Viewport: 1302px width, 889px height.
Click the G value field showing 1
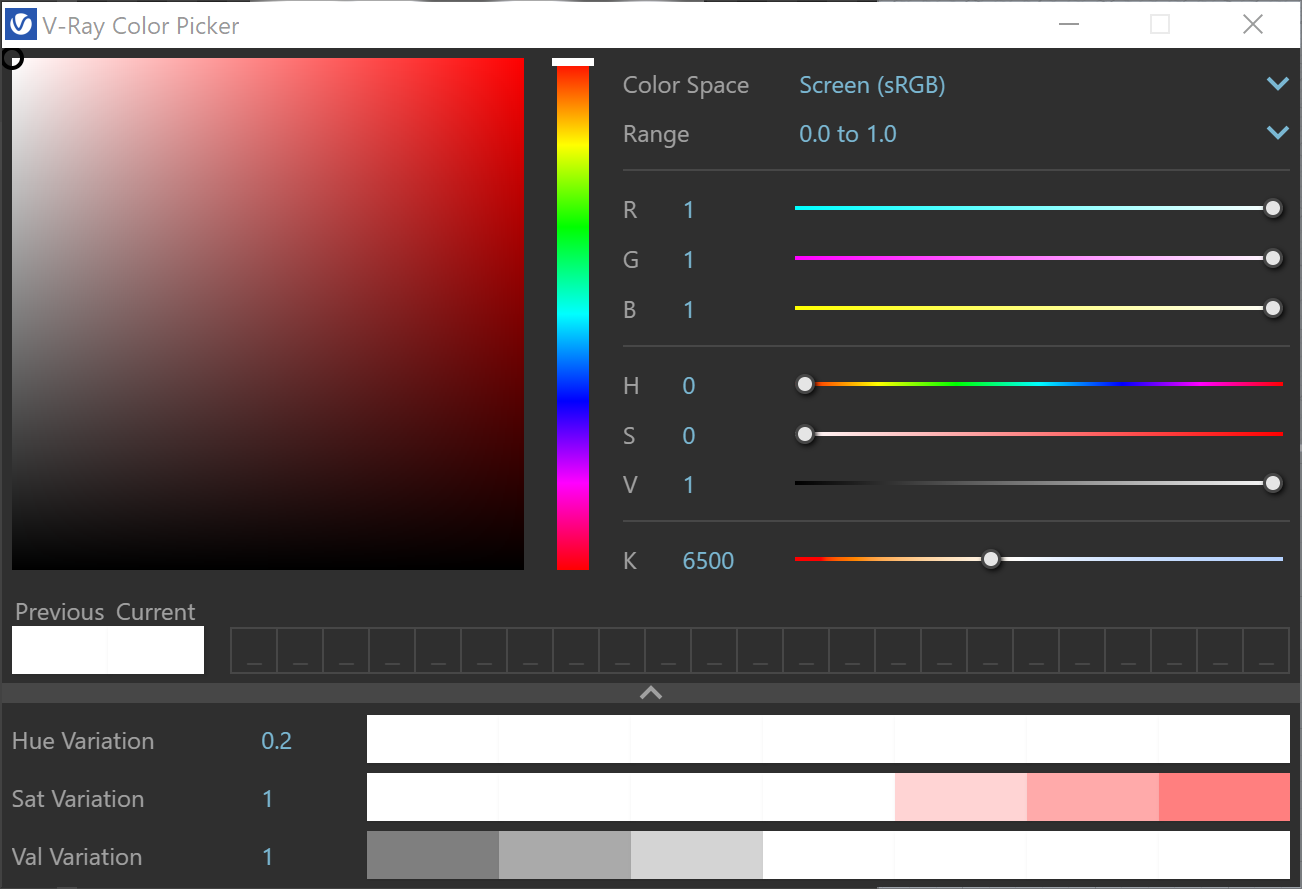tap(689, 260)
